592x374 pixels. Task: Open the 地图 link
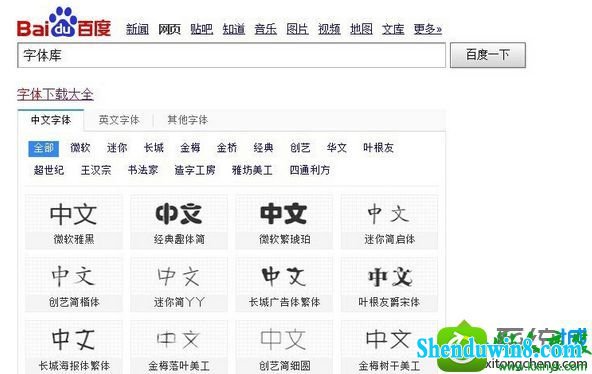point(361,29)
